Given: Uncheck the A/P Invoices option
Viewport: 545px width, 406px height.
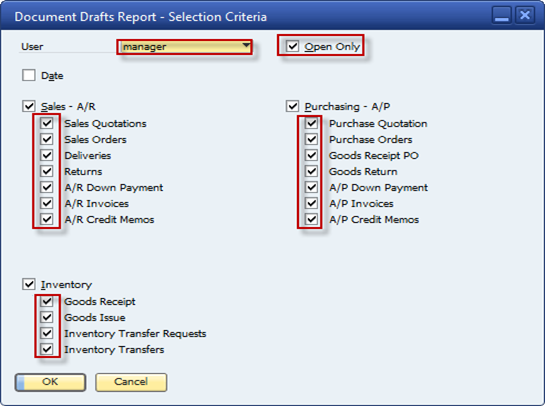Looking at the screenshot, I should 311,203.
